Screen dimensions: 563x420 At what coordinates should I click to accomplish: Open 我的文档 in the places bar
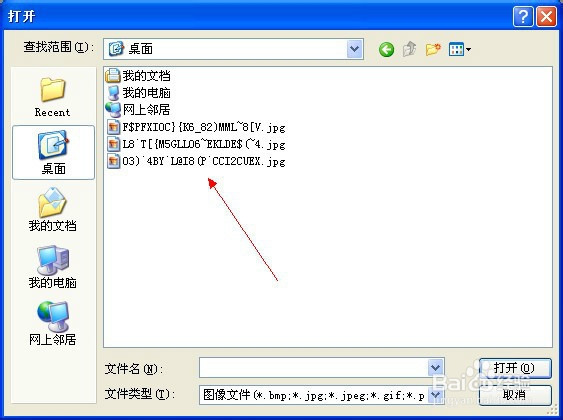click(52, 210)
